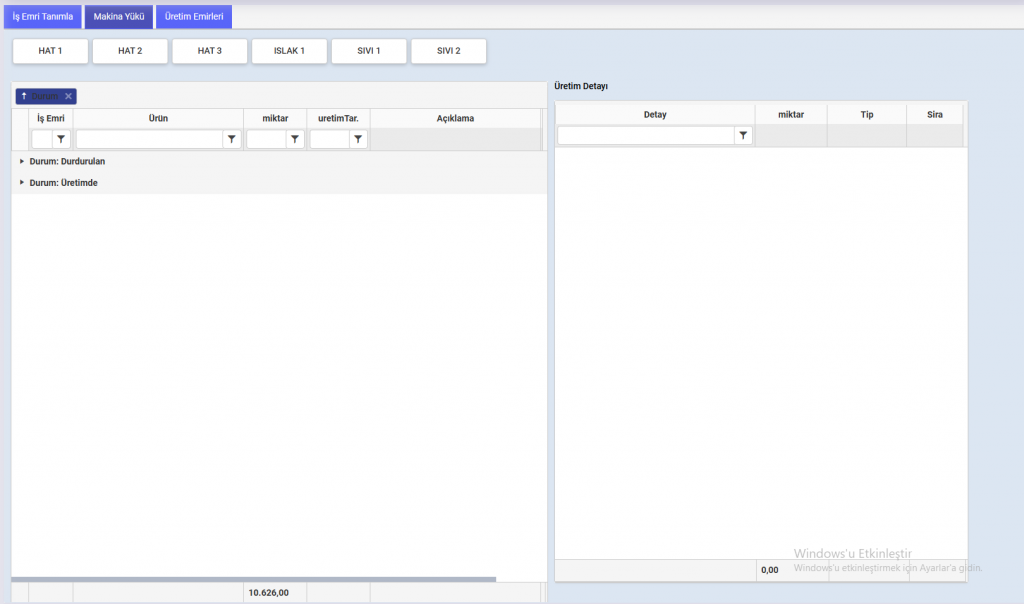
Task: Select the HAT 1 button
Action: click(x=50, y=51)
